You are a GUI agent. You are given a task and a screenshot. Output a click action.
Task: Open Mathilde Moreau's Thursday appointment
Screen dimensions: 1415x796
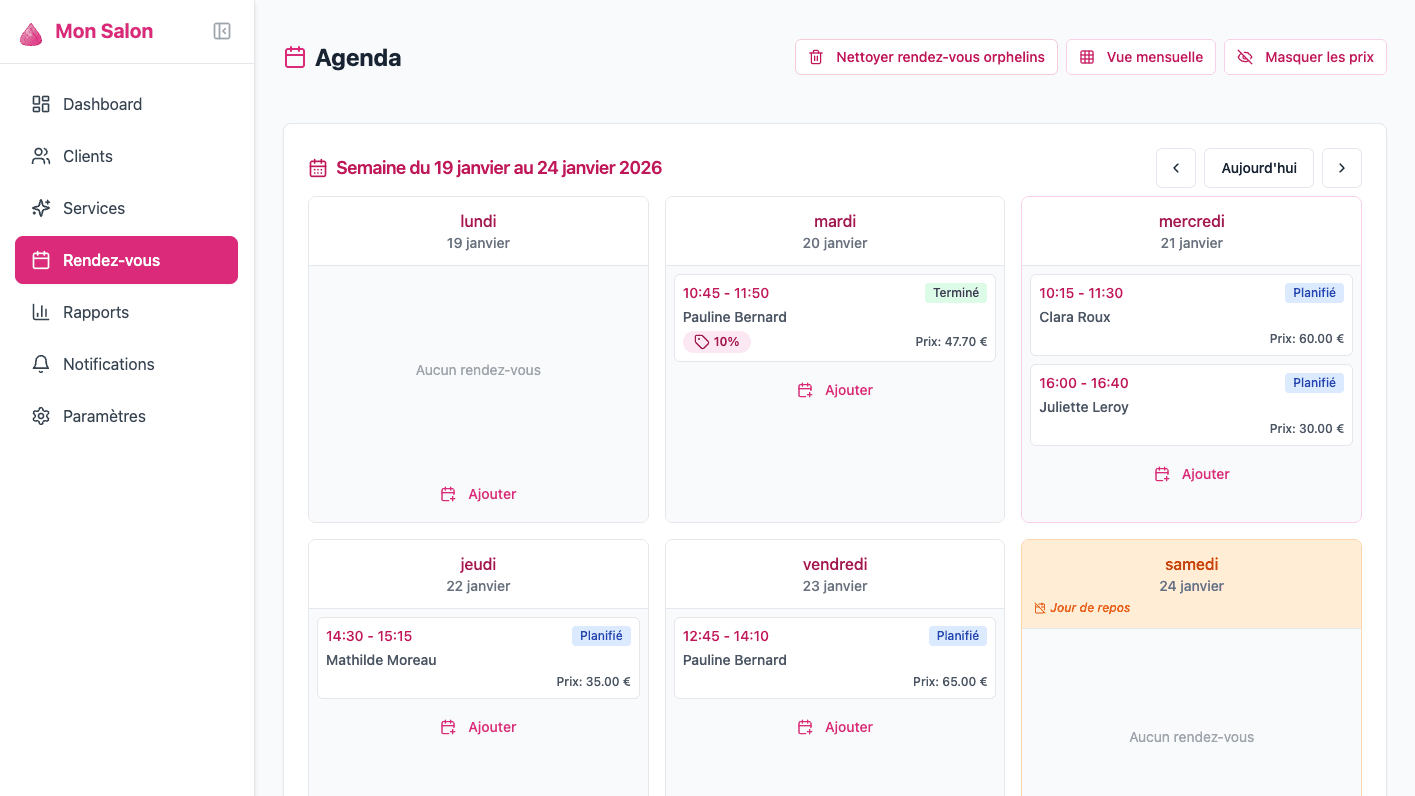click(x=478, y=657)
